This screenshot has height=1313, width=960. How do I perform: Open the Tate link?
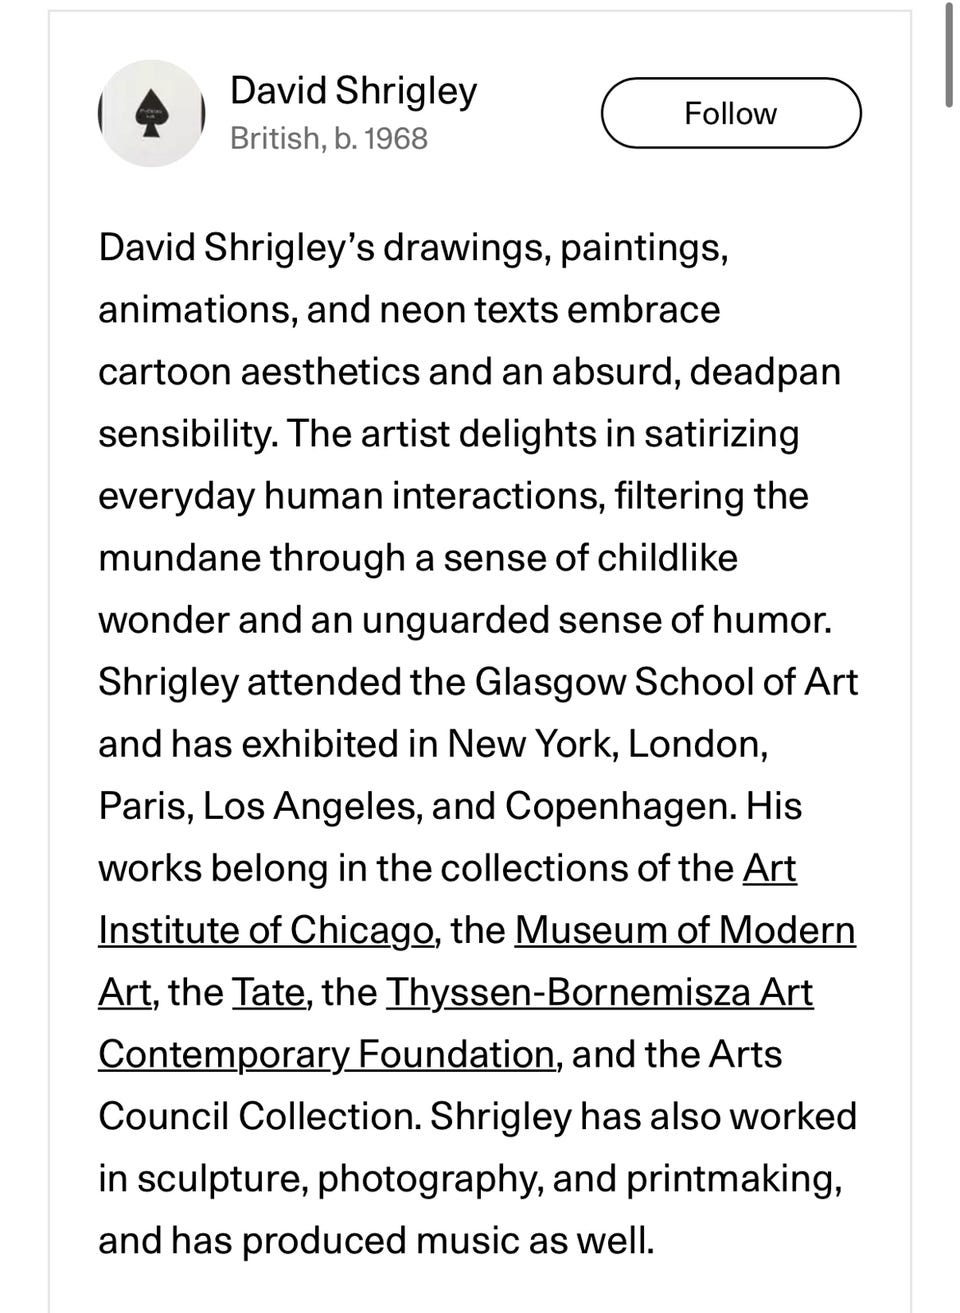coord(268,992)
